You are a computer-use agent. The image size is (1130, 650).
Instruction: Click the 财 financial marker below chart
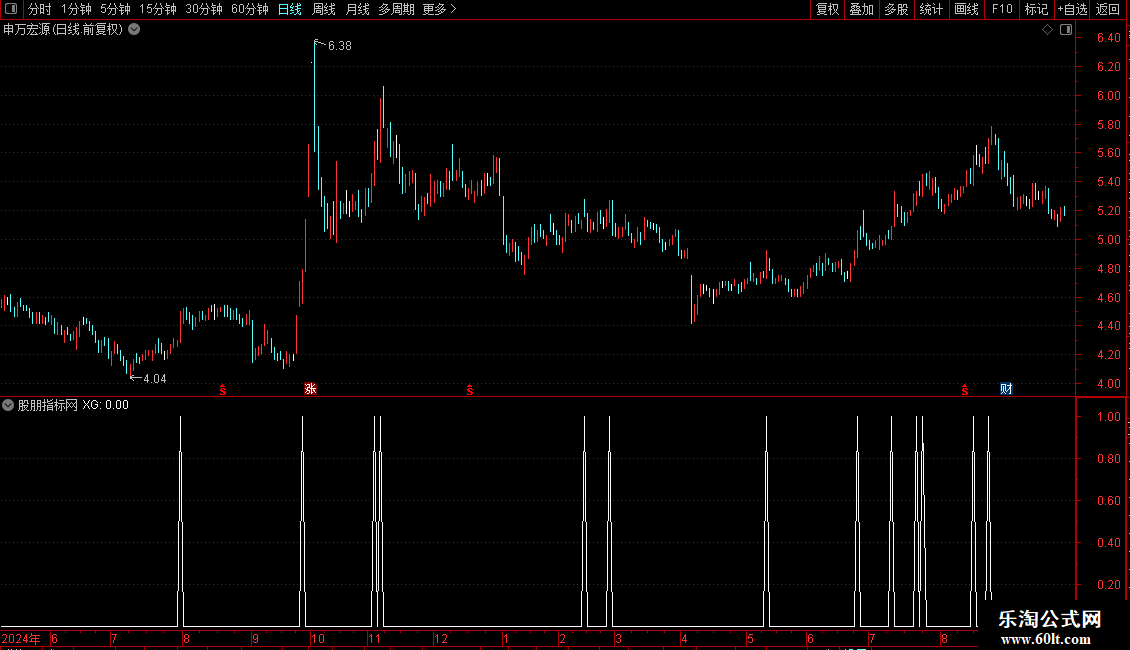pyautogui.click(x=1007, y=389)
